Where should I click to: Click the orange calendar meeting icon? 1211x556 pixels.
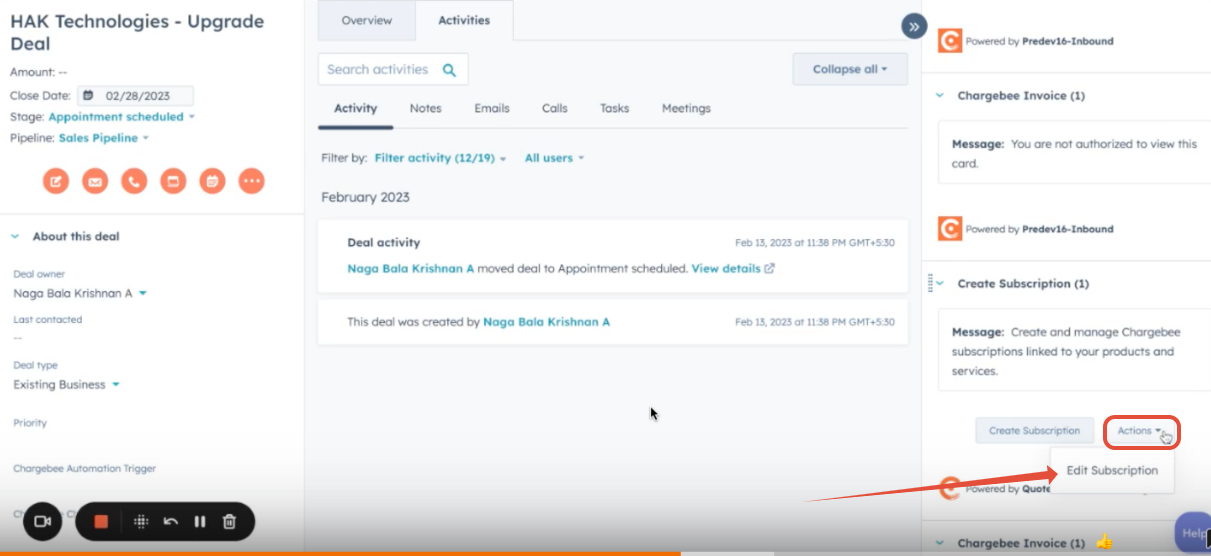click(173, 181)
